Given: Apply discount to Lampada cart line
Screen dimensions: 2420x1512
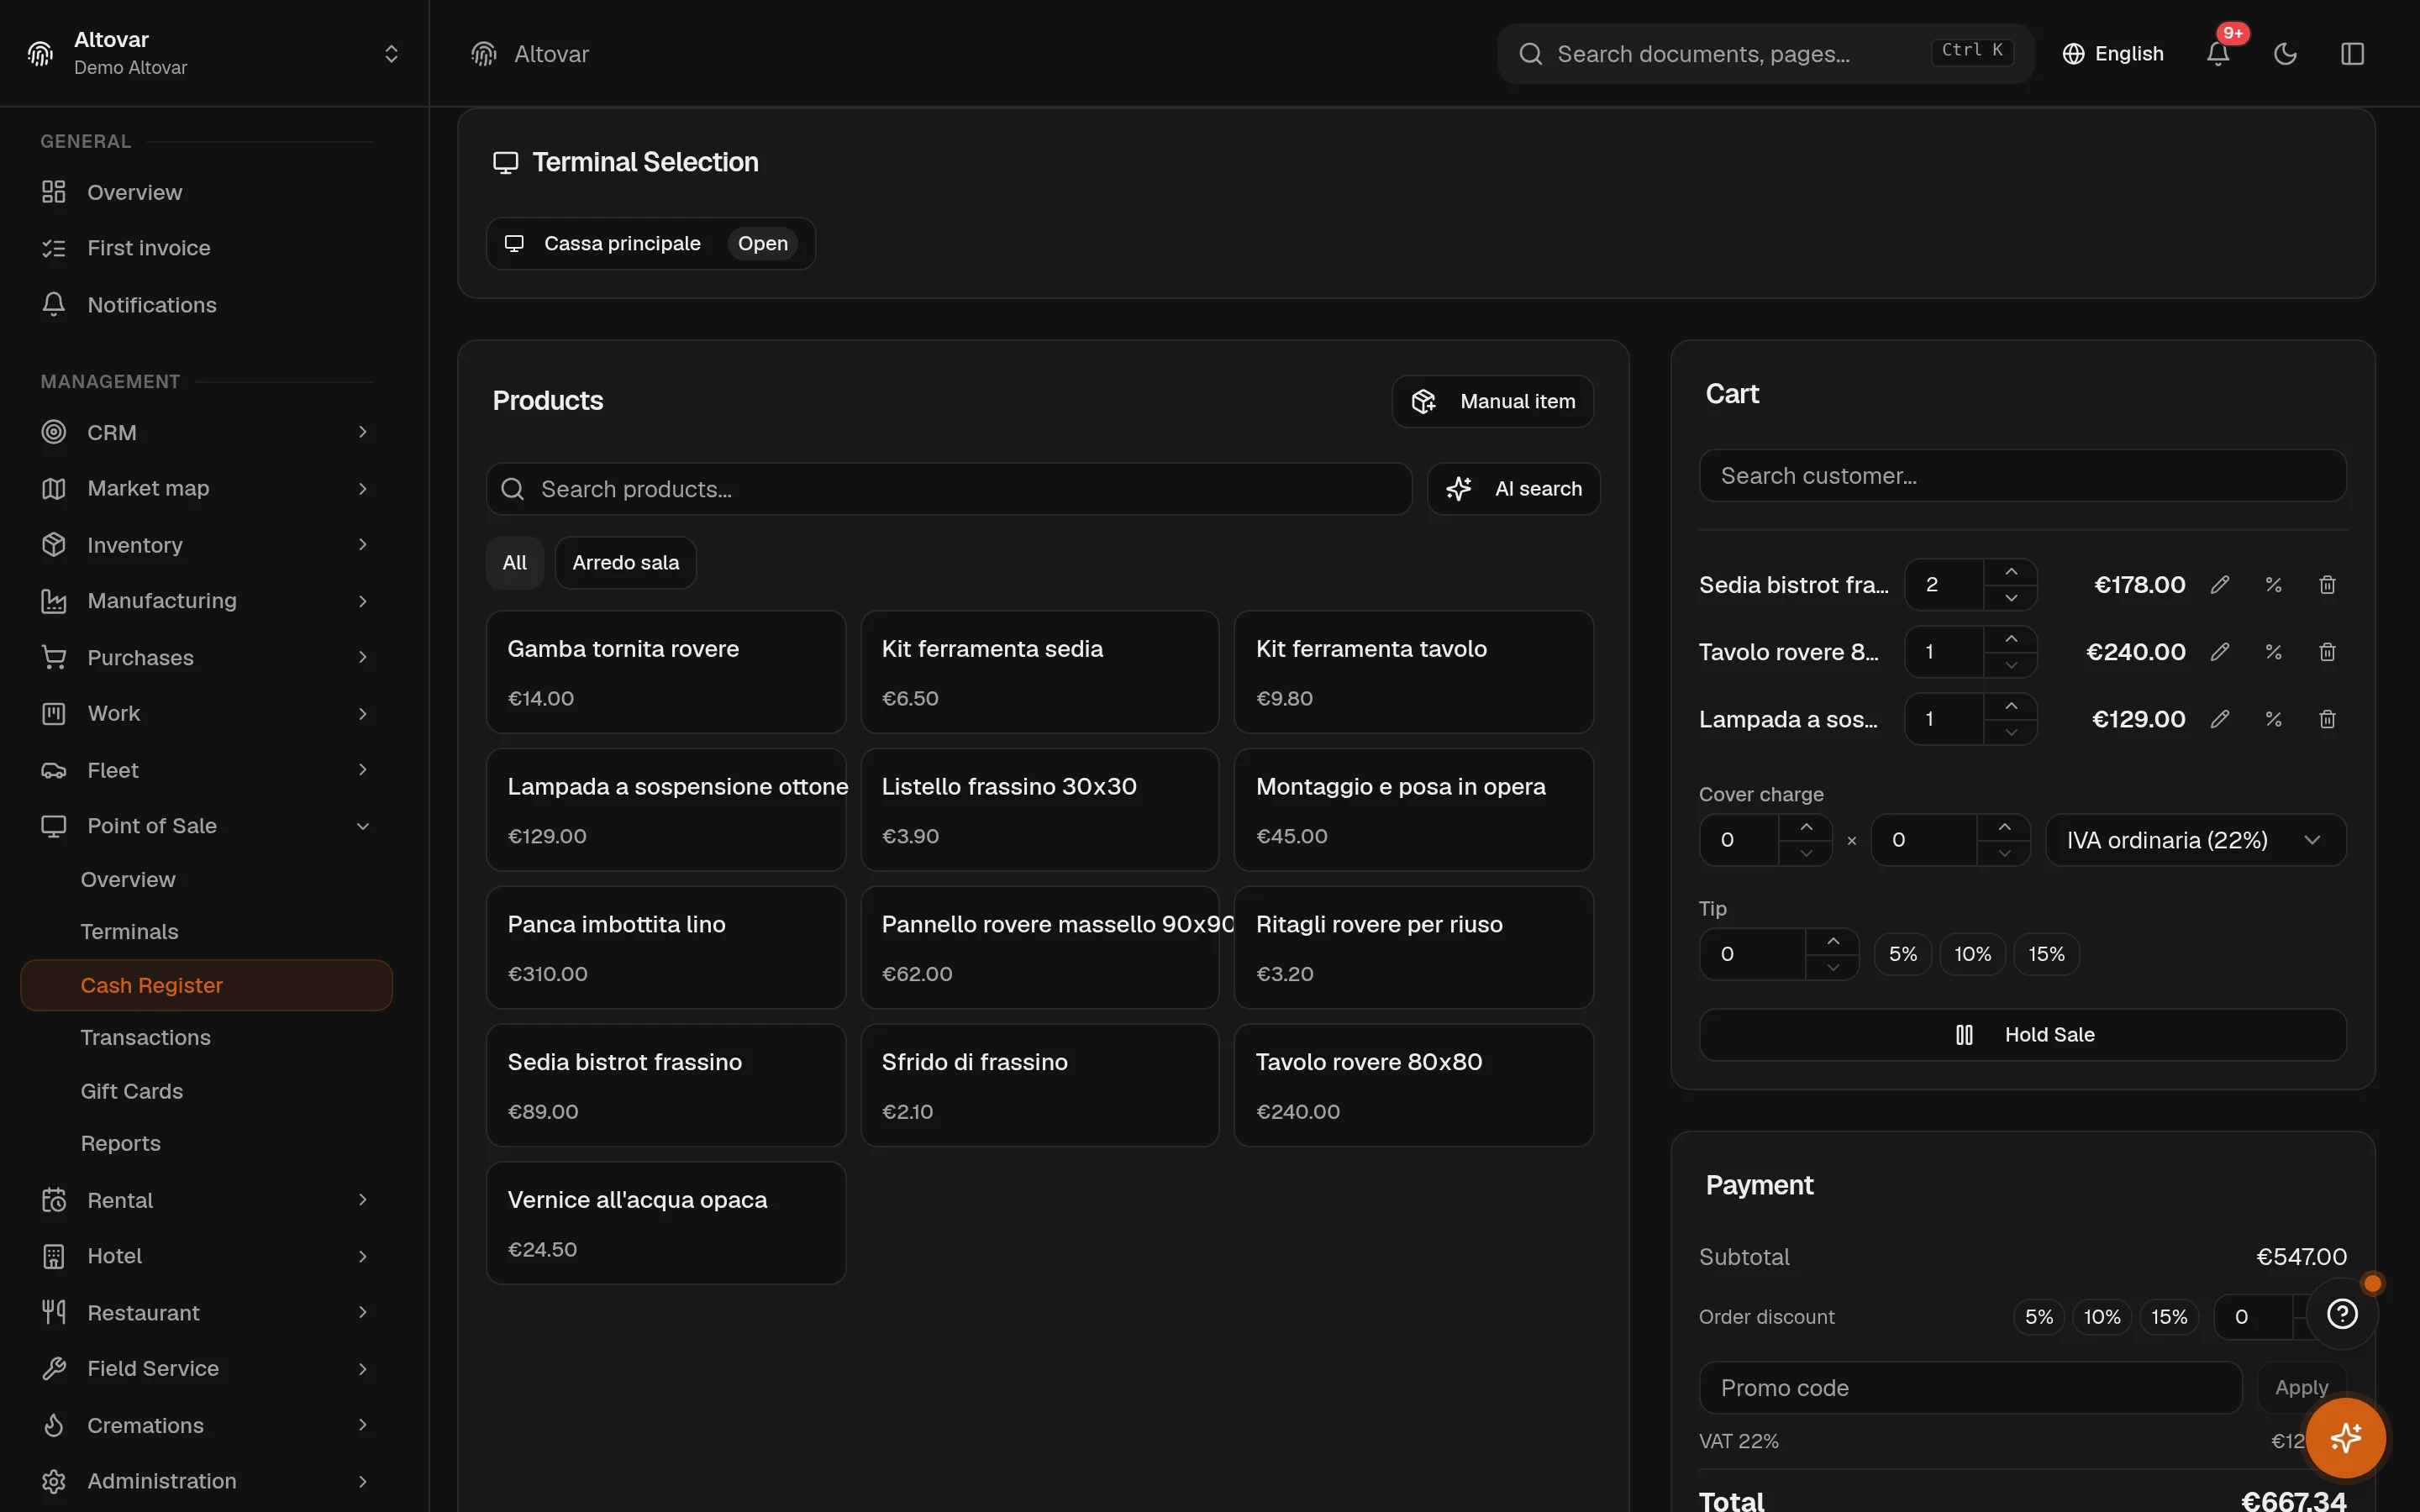Looking at the screenshot, I should (2273, 719).
